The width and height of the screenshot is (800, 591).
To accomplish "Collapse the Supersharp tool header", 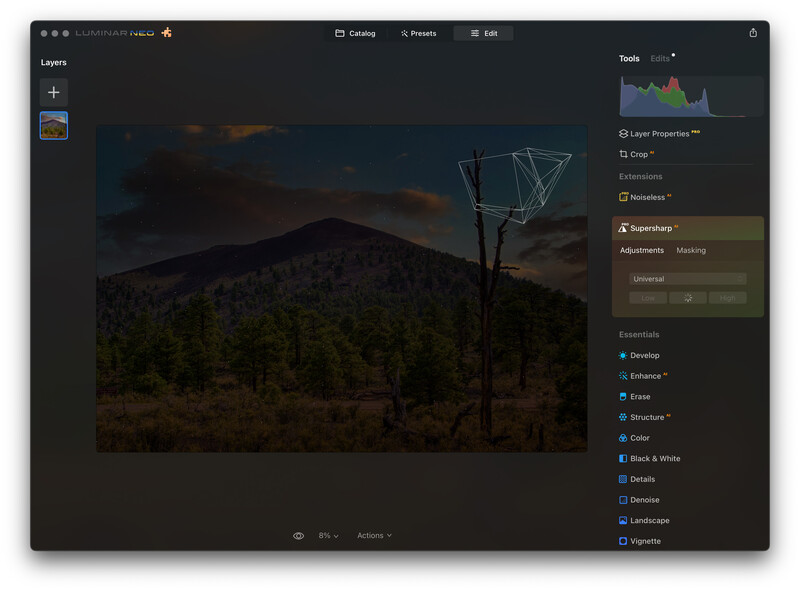I will [687, 228].
